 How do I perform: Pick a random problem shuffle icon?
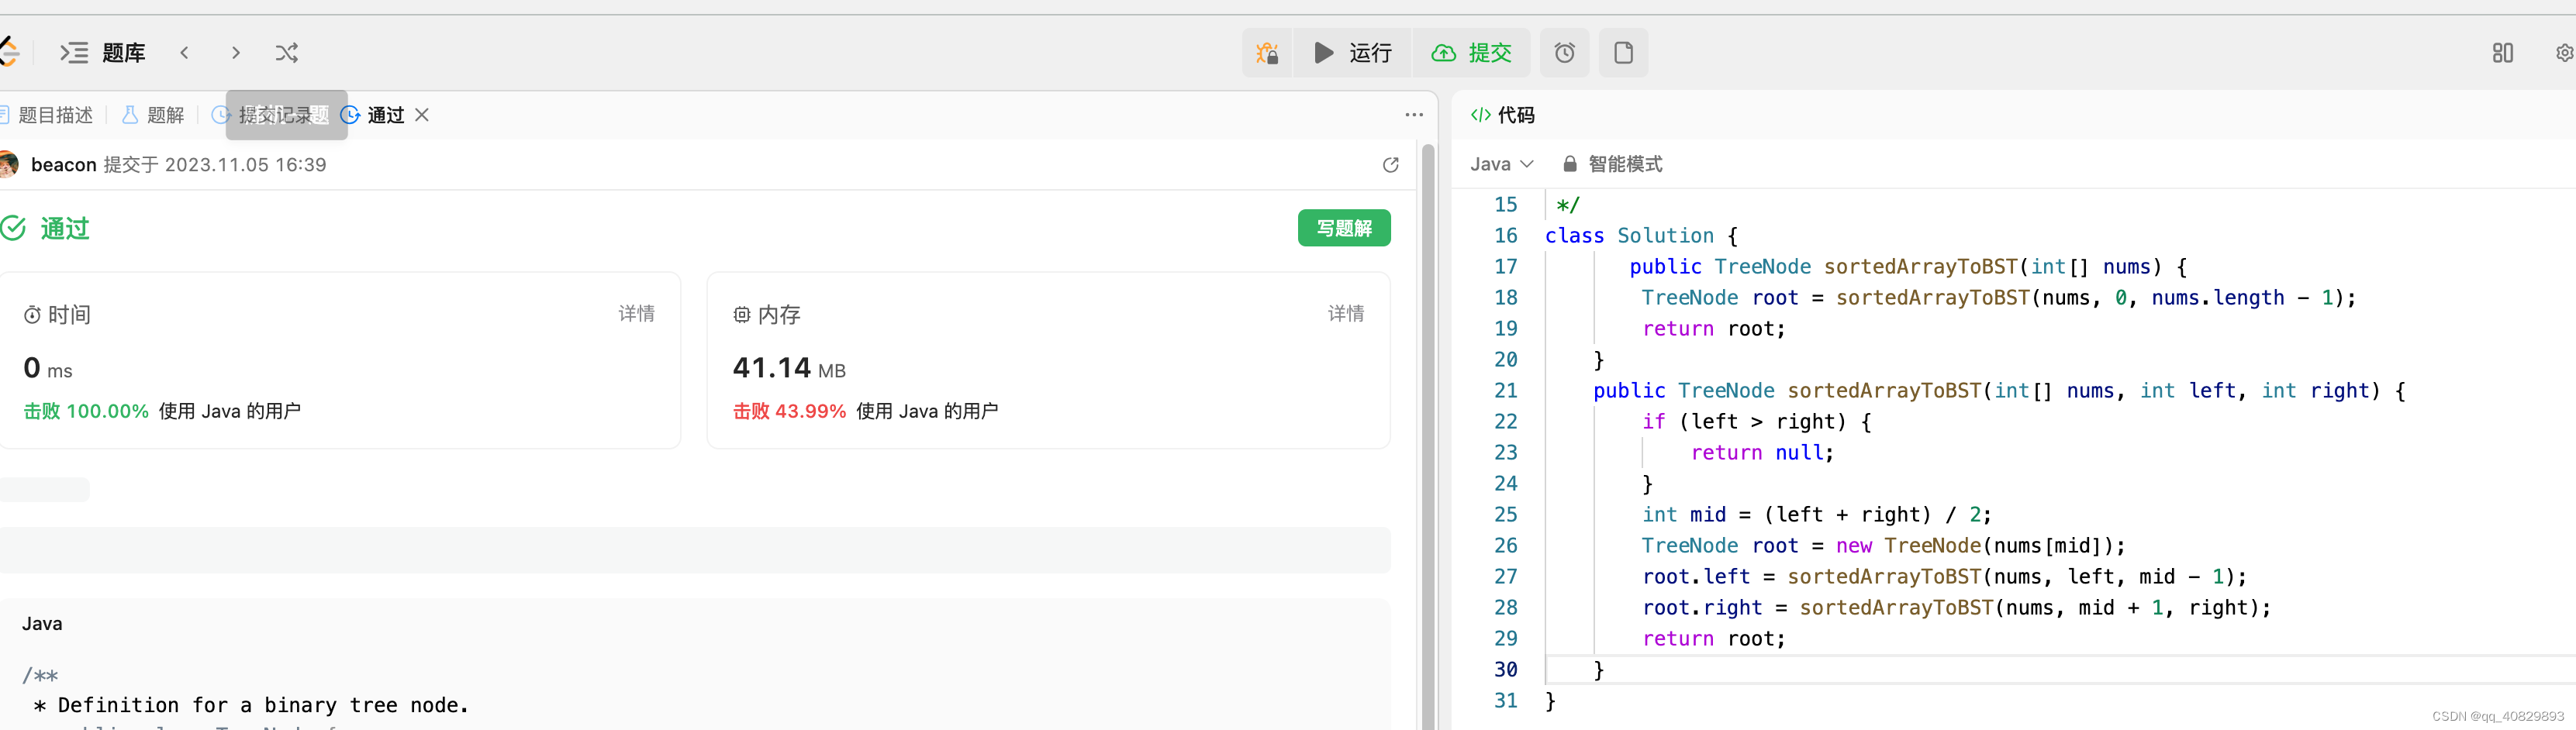click(x=287, y=53)
